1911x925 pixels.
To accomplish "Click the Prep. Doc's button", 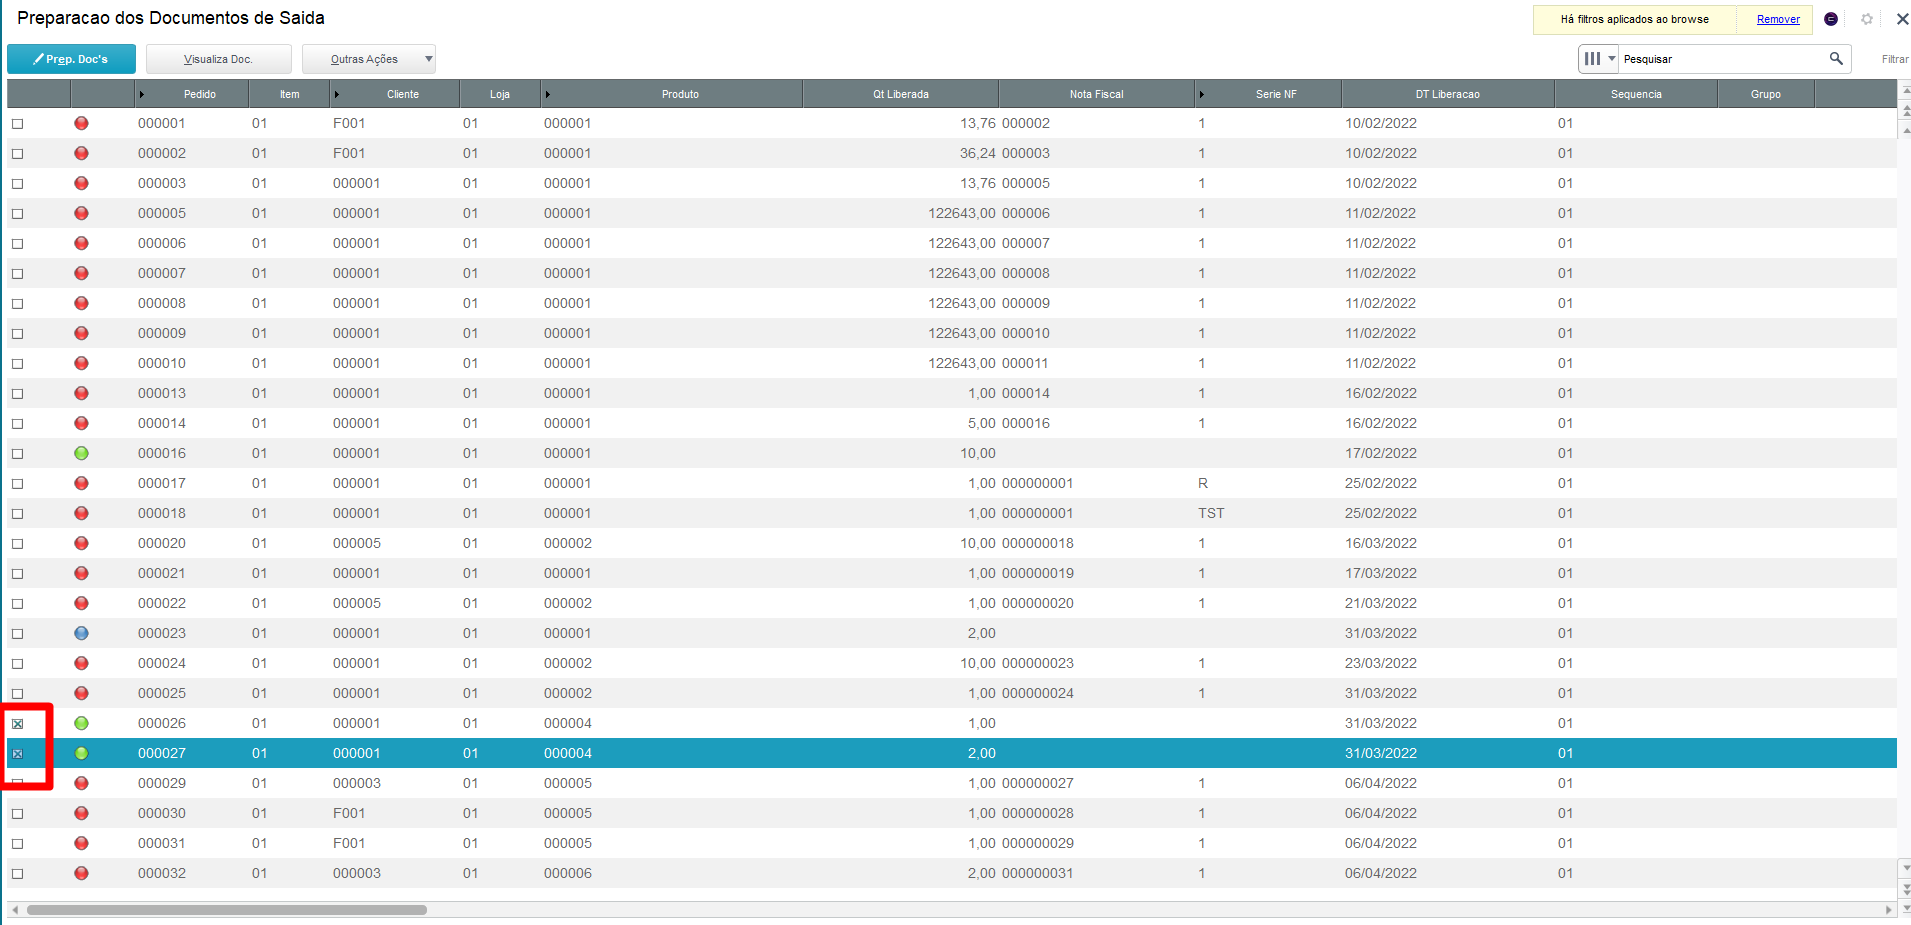I will (71, 59).
